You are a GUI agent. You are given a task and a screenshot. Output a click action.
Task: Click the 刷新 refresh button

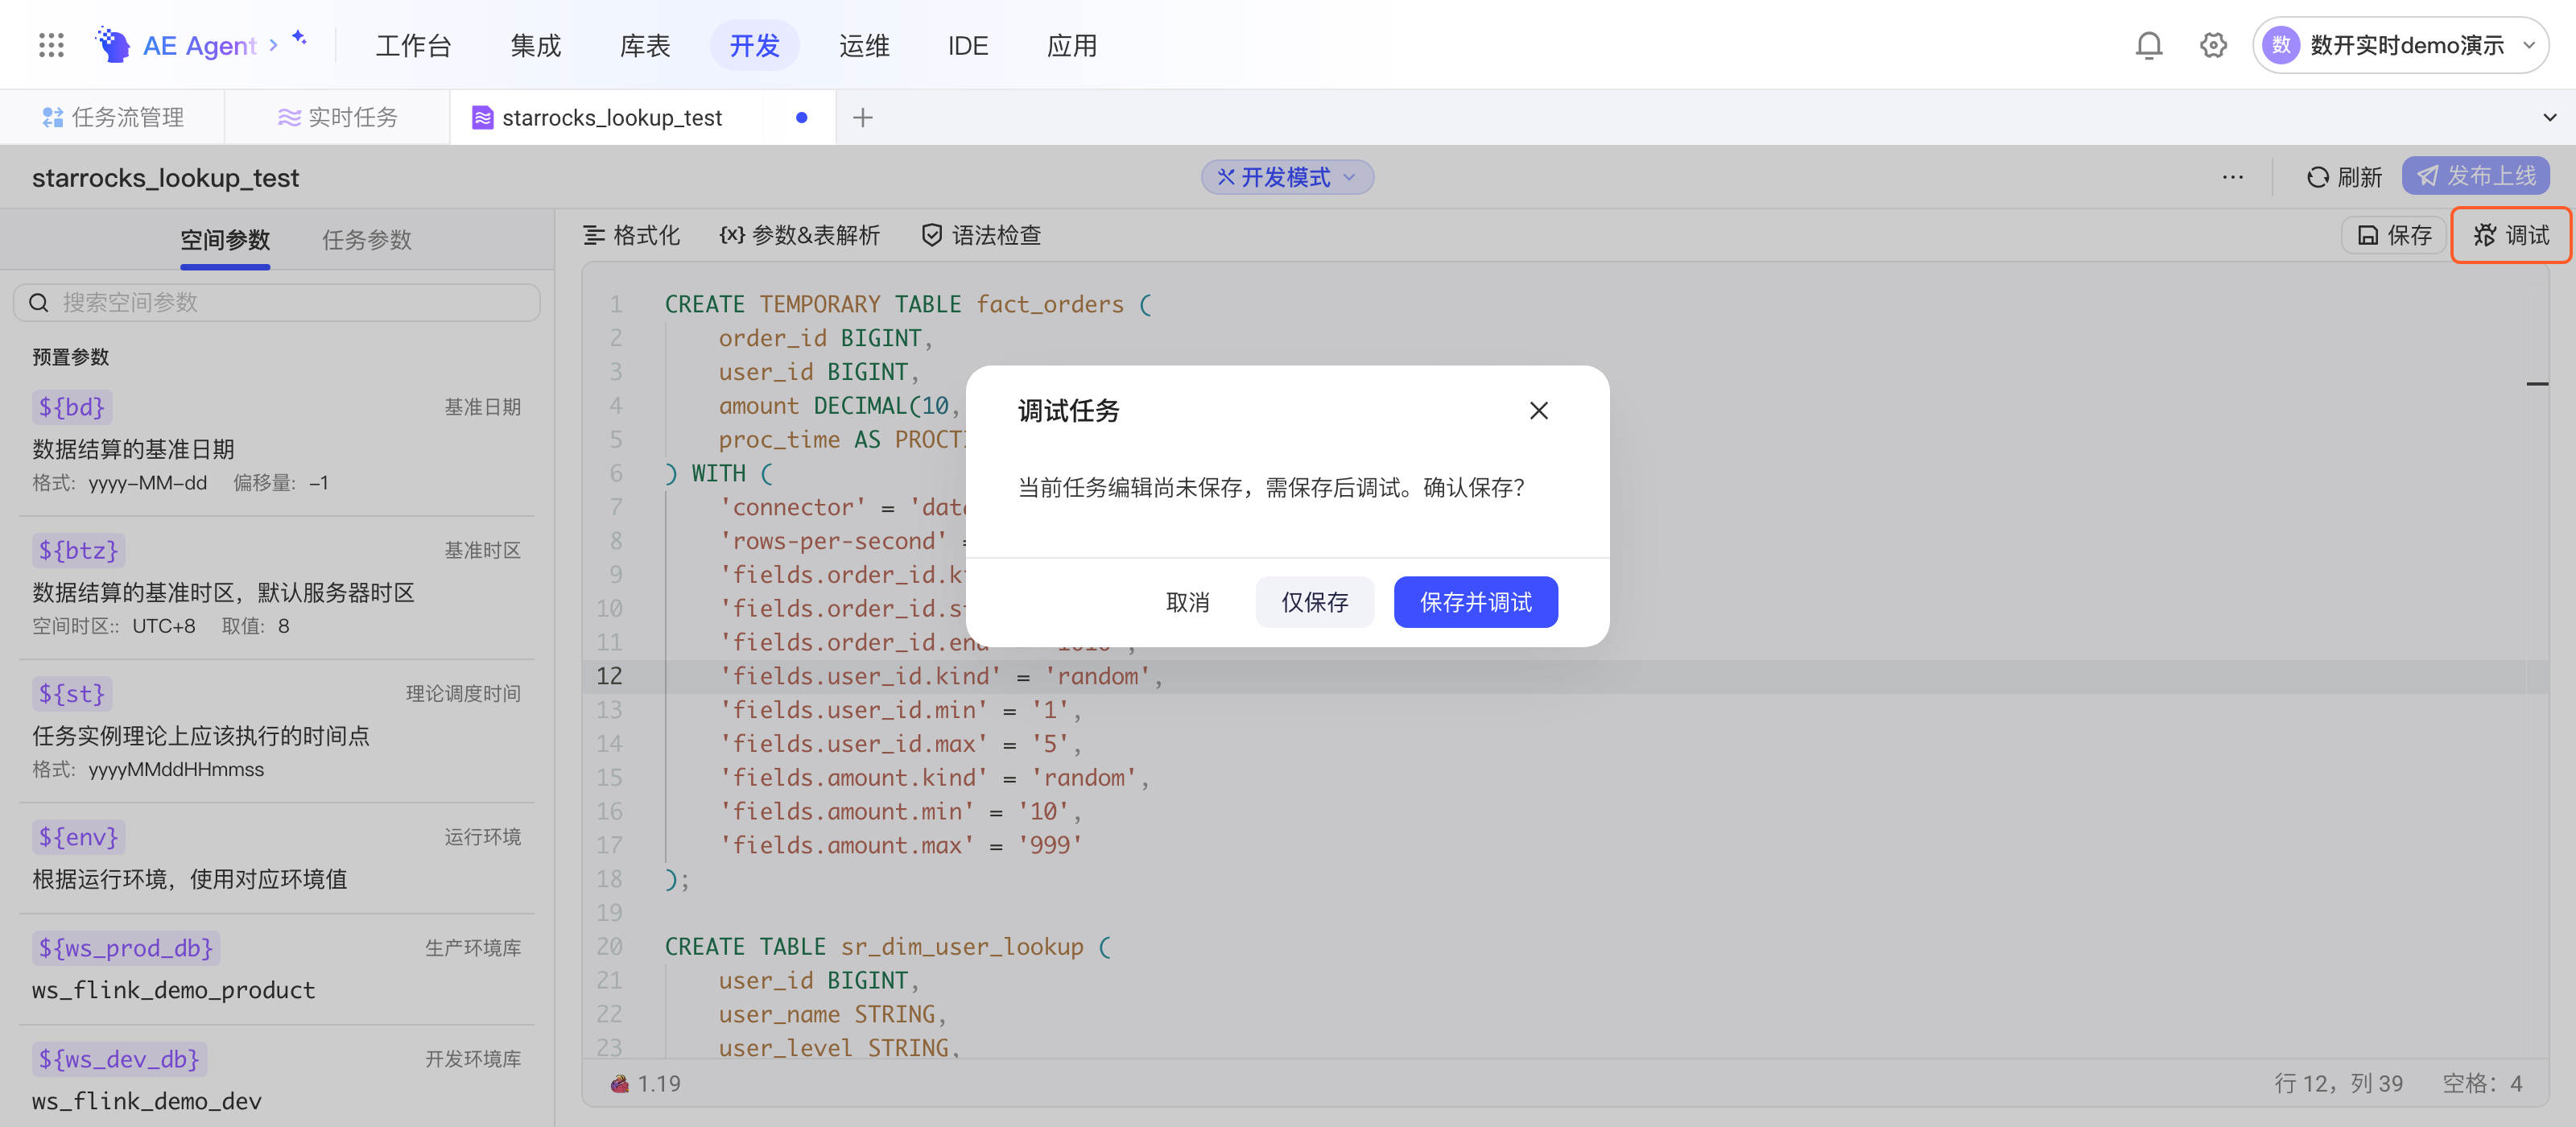click(x=2343, y=177)
